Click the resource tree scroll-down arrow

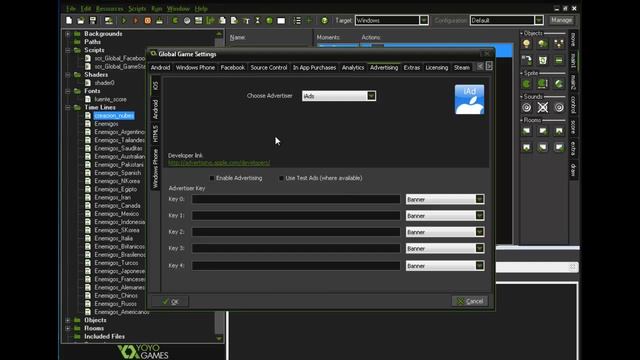(219, 338)
